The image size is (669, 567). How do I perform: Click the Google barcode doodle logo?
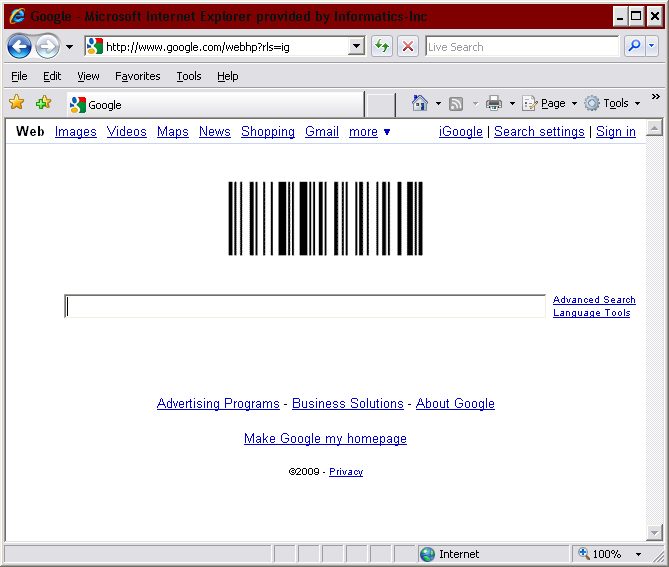pos(326,218)
